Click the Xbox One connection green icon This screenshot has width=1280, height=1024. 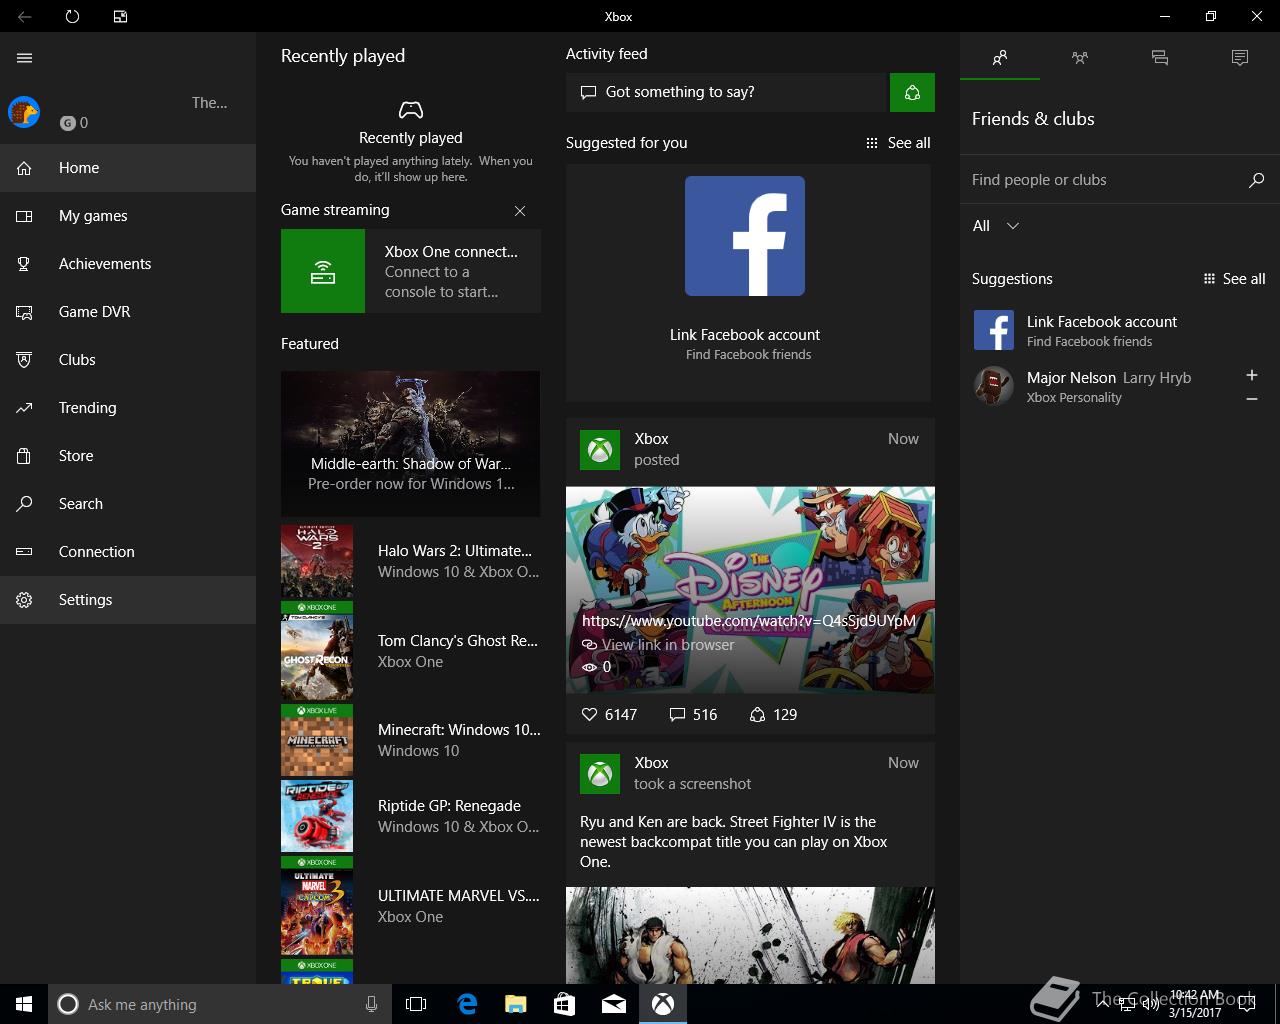tap(323, 271)
